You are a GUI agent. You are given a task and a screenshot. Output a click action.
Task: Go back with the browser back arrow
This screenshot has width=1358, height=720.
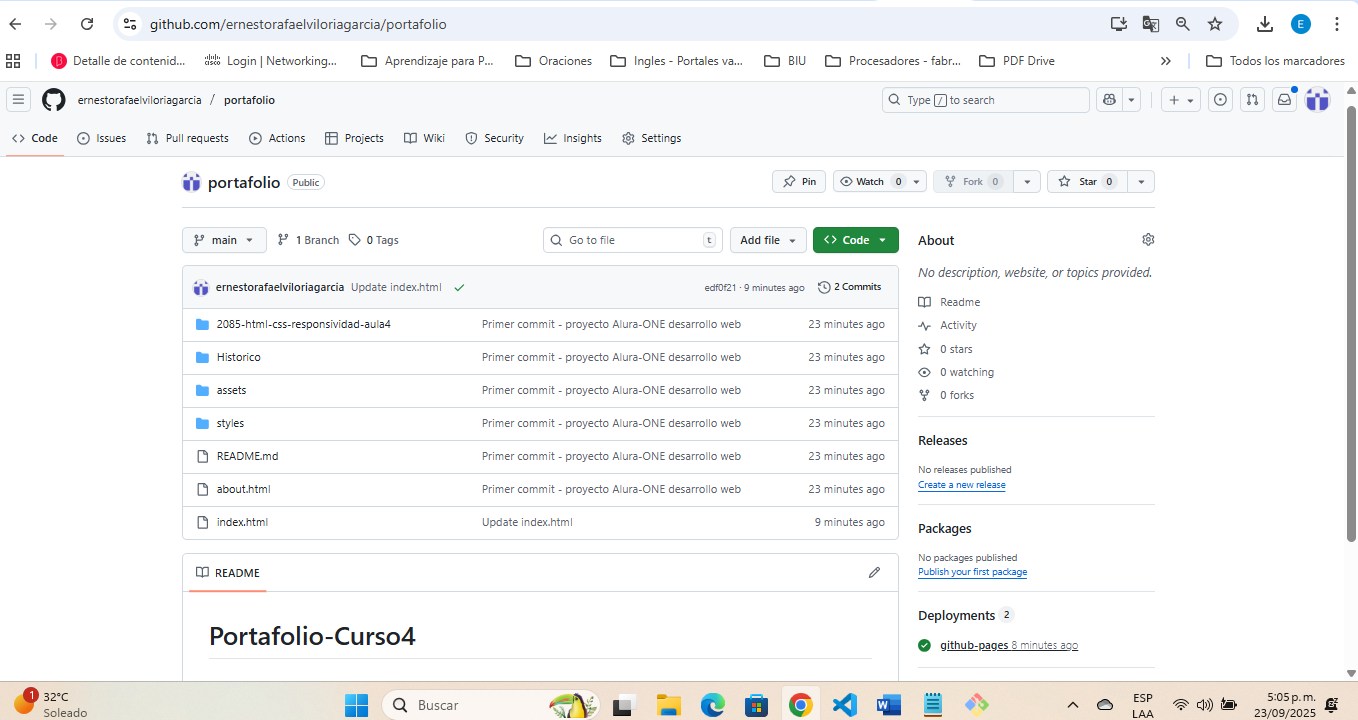click(x=16, y=24)
